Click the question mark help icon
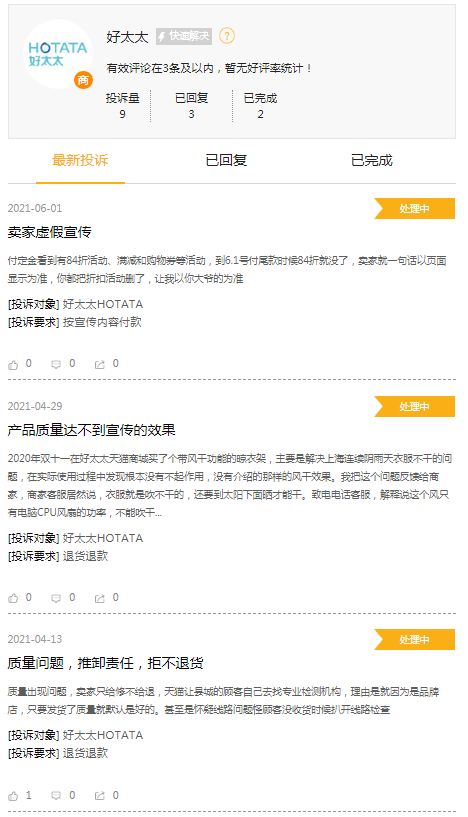Viewport: 468px width, 817px height. (227, 36)
